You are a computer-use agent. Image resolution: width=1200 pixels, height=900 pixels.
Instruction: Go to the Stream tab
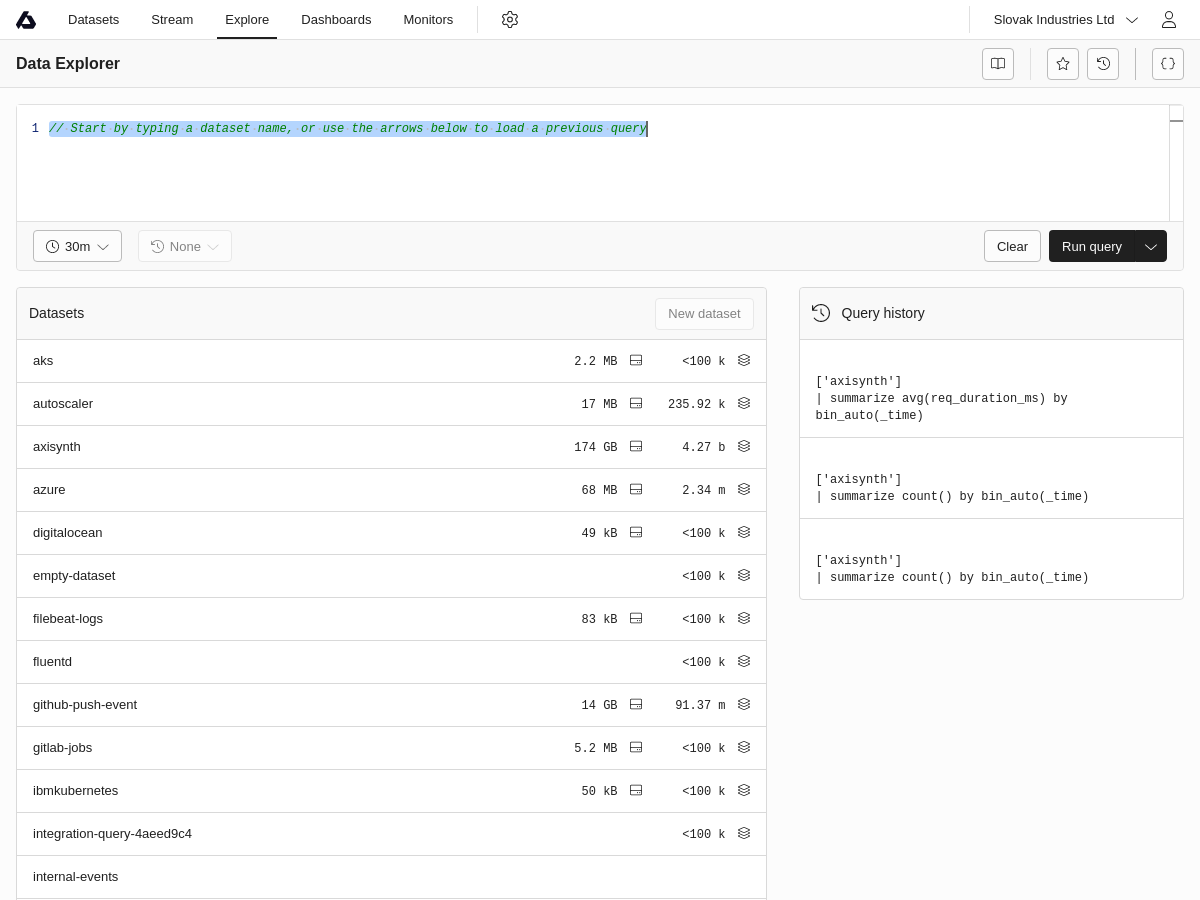coord(172,20)
